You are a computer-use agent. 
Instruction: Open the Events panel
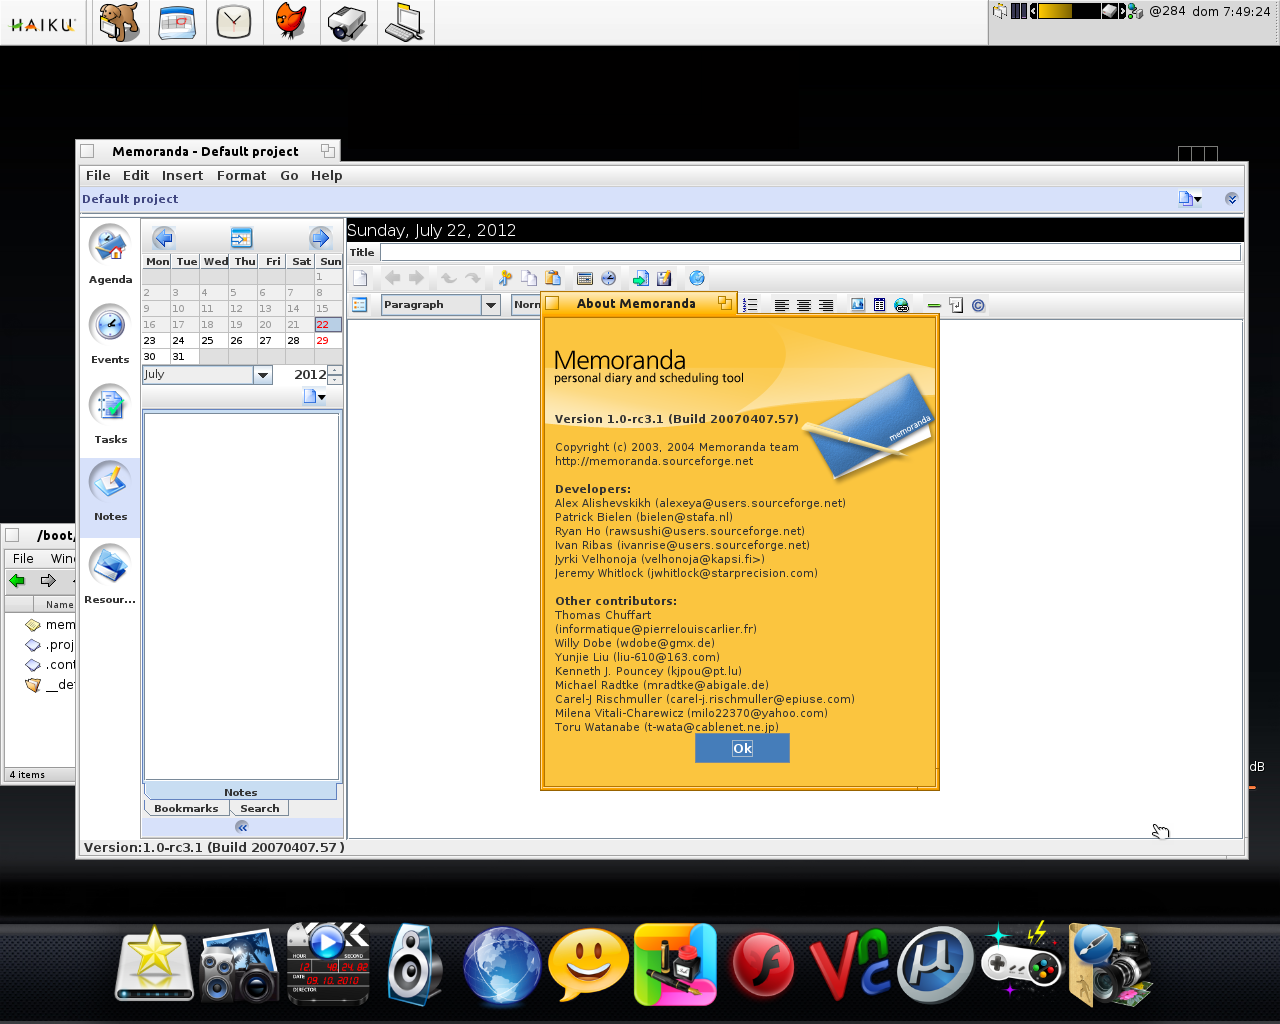pos(110,335)
